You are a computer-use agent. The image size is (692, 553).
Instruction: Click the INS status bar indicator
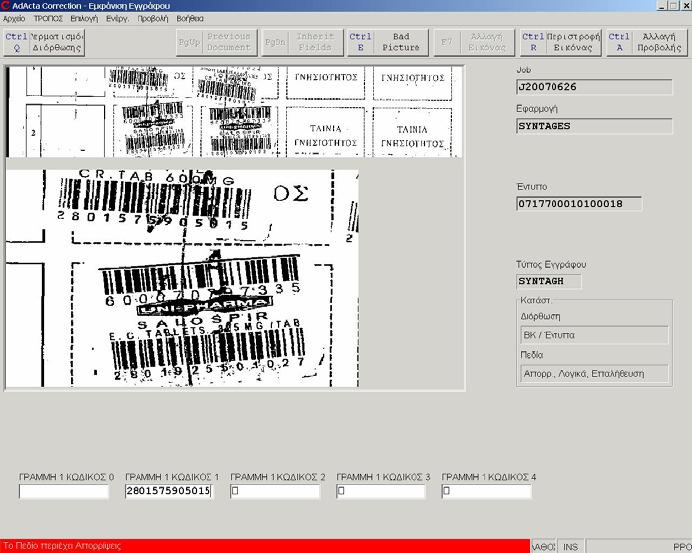pyautogui.click(x=570, y=547)
